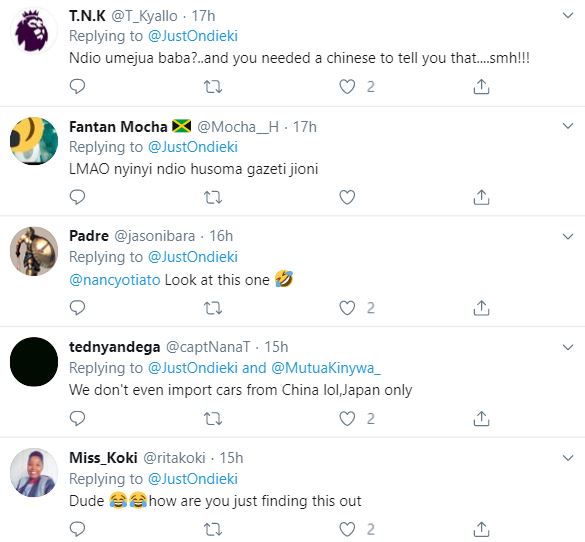Image resolution: width=585 pixels, height=542 pixels.
Task: Like Fantan Mocha's tweet
Action: (x=347, y=197)
